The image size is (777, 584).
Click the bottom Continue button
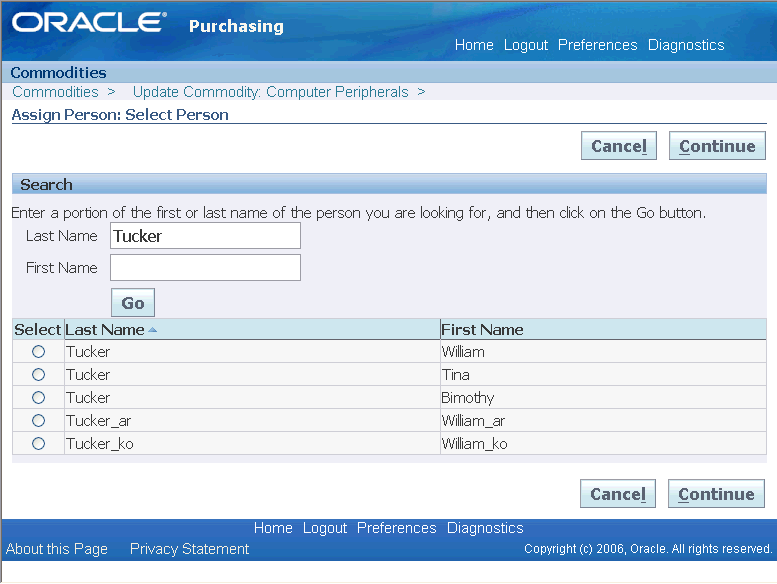tap(716, 493)
